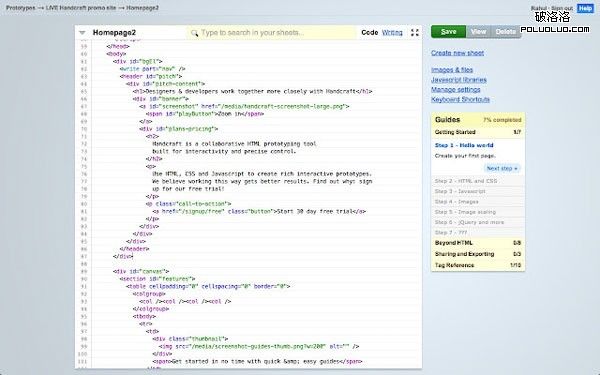Image resolution: width=600 pixels, height=375 pixels.
Task: Click the div id="canvas" code line
Action: (x=141, y=271)
